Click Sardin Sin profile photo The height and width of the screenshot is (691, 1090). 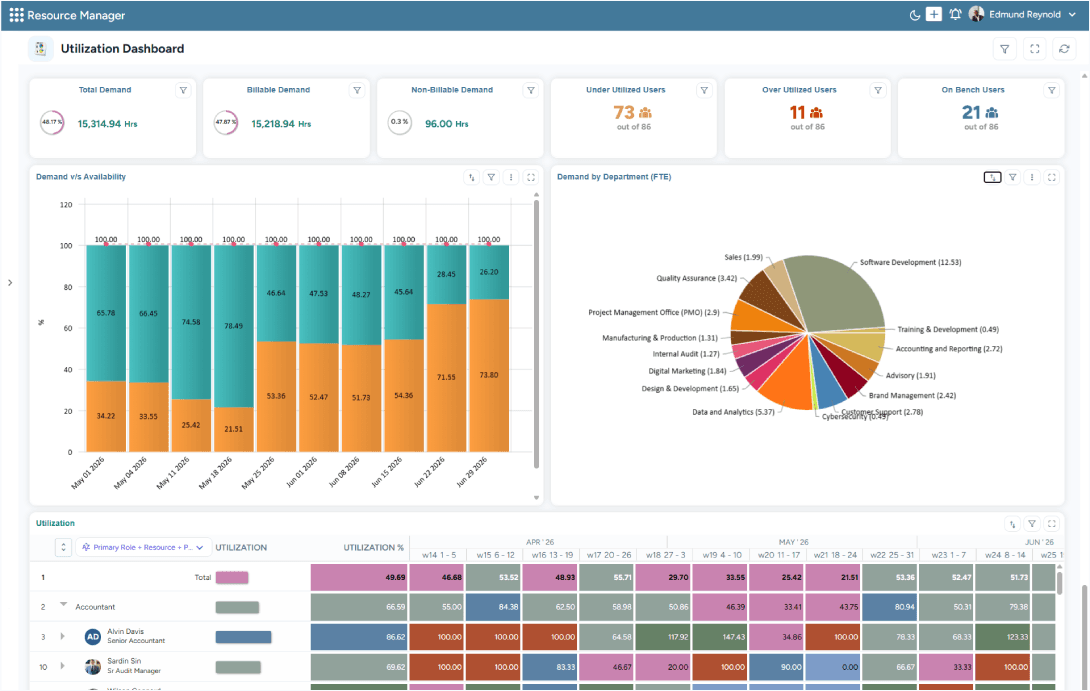[92, 667]
